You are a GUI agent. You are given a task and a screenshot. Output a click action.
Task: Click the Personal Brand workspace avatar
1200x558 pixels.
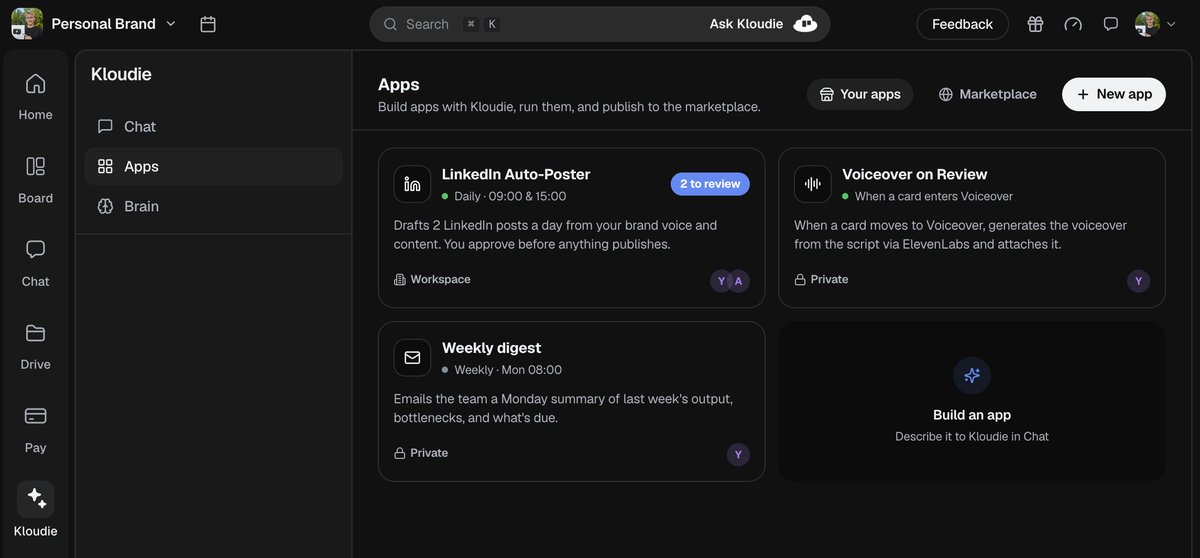(27, 23)
